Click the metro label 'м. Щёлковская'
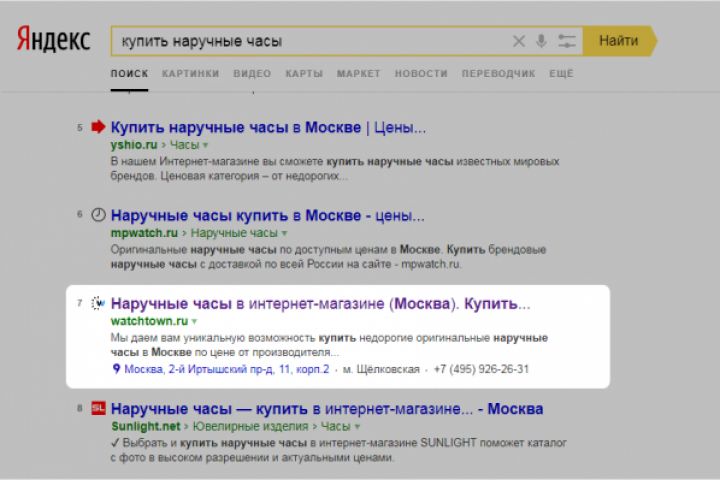Viewport: 720px width, 480px height. [381, 369]
